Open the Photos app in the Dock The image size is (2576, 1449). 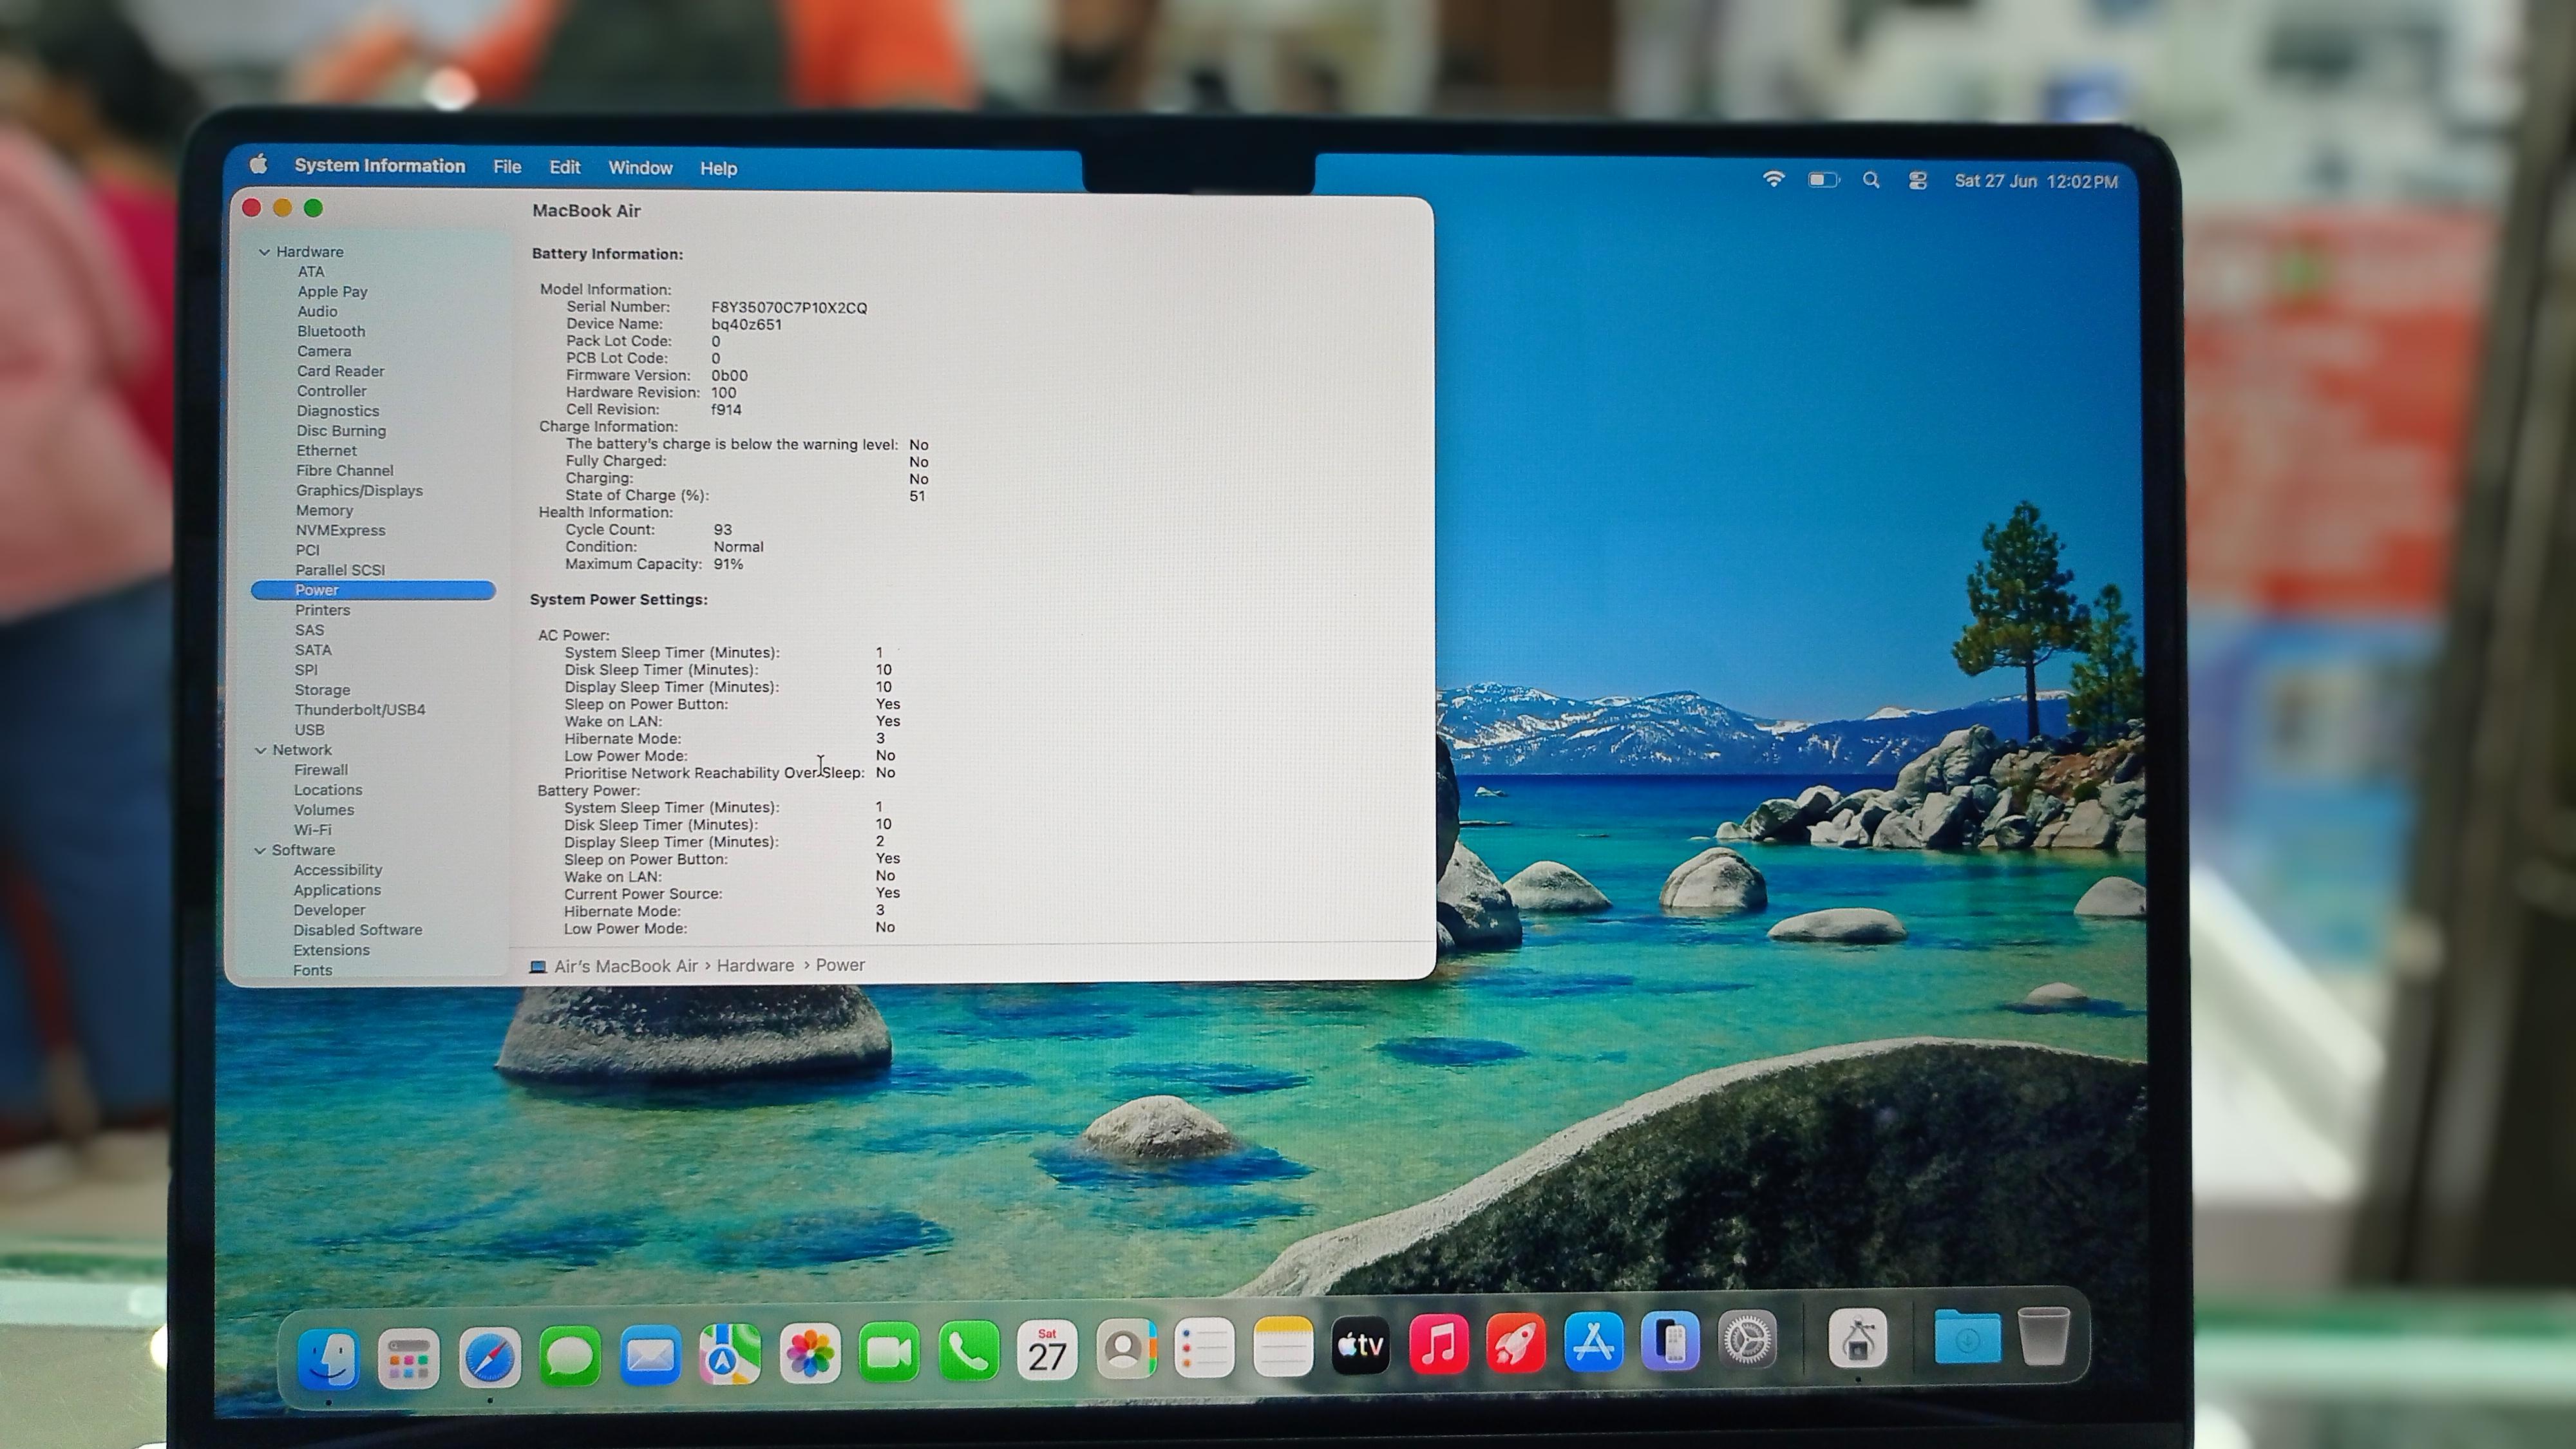[x=810, y=1353]
